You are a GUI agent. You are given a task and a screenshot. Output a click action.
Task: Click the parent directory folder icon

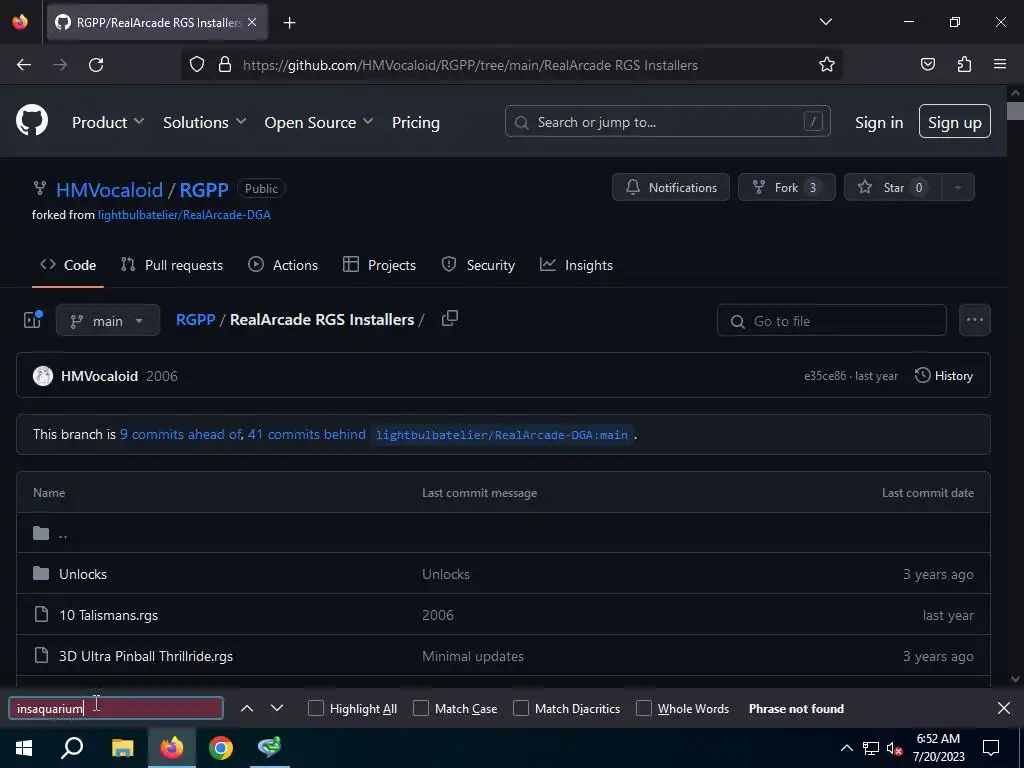41,534
